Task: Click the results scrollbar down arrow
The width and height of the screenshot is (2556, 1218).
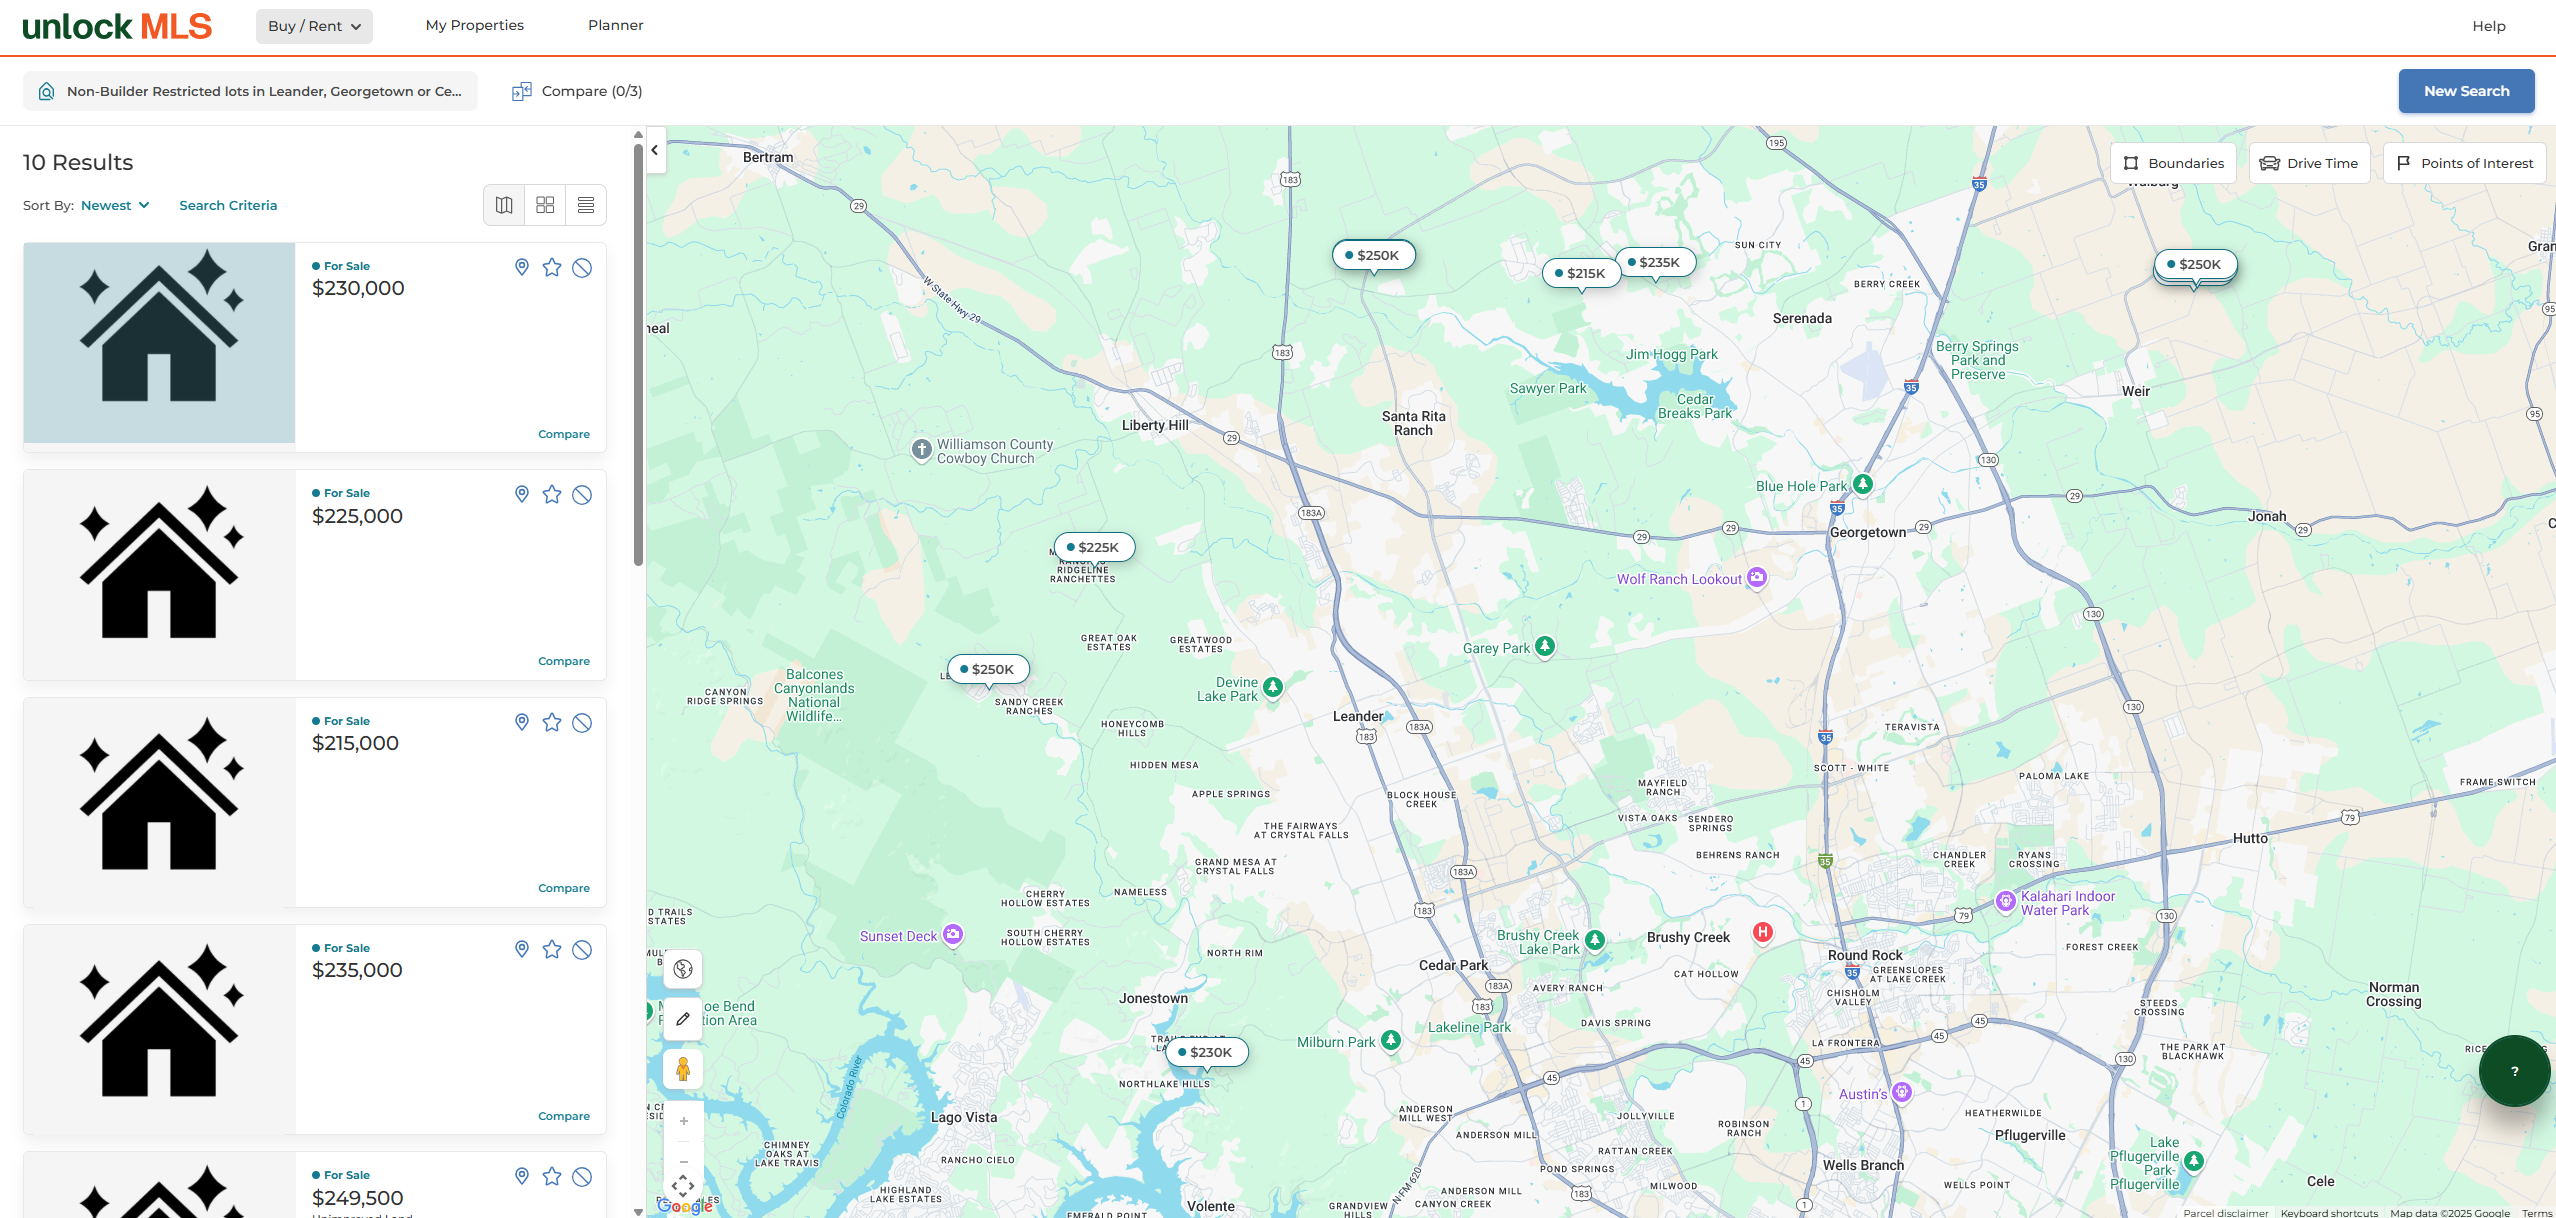Action: pos(638,1211)
